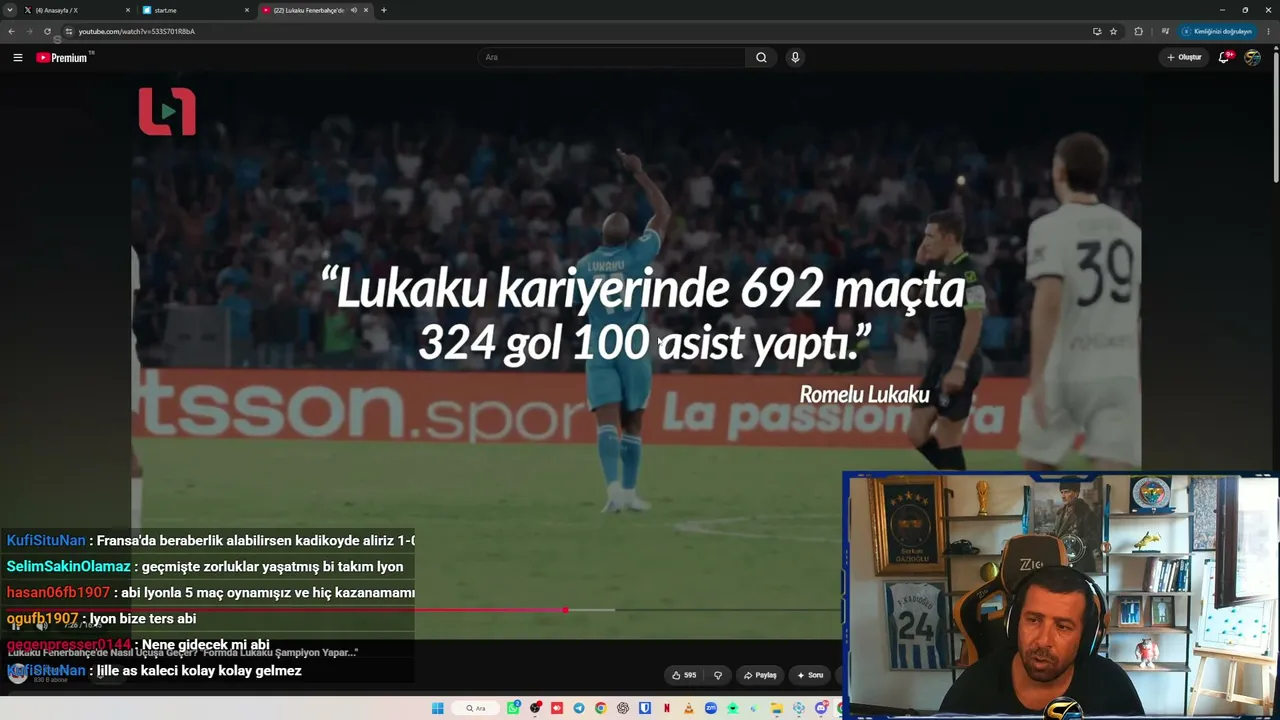
Task: Click chat username hasan06fb1907
Action: [x=58, y=593]
